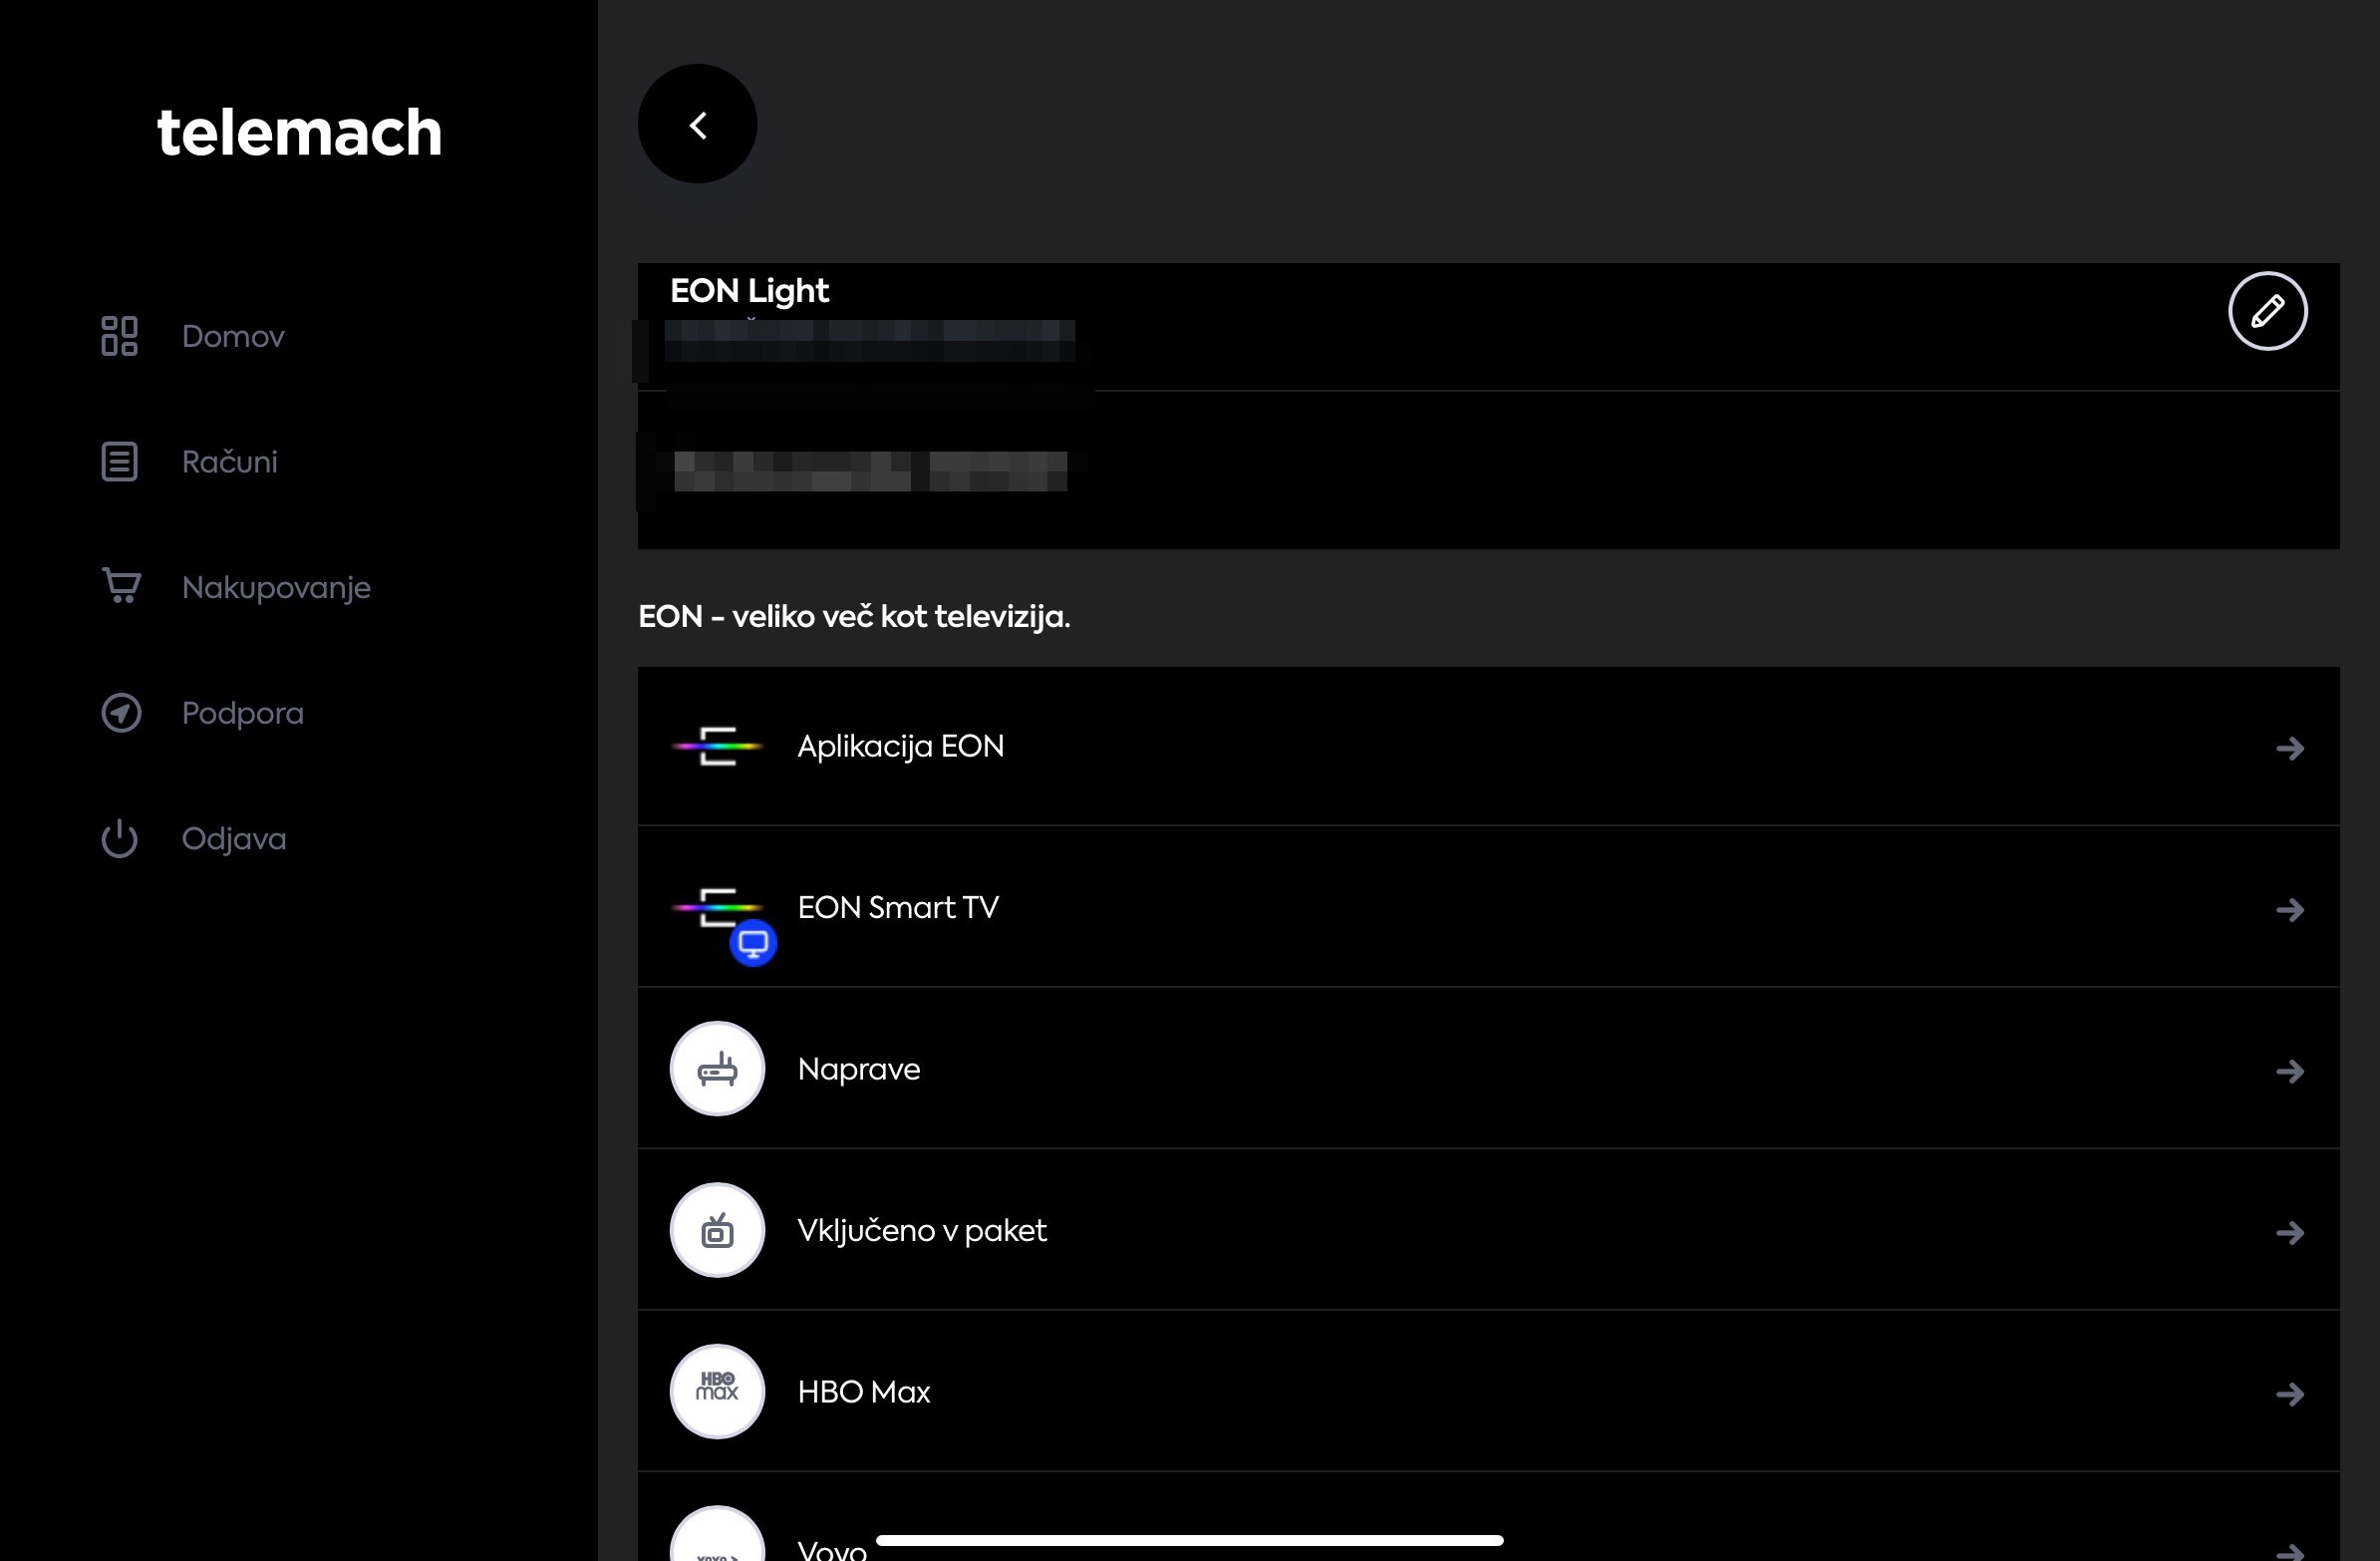Screen dimensions: 2380x1561
Task: Click the telemach logo
Action: coord(299,132)
